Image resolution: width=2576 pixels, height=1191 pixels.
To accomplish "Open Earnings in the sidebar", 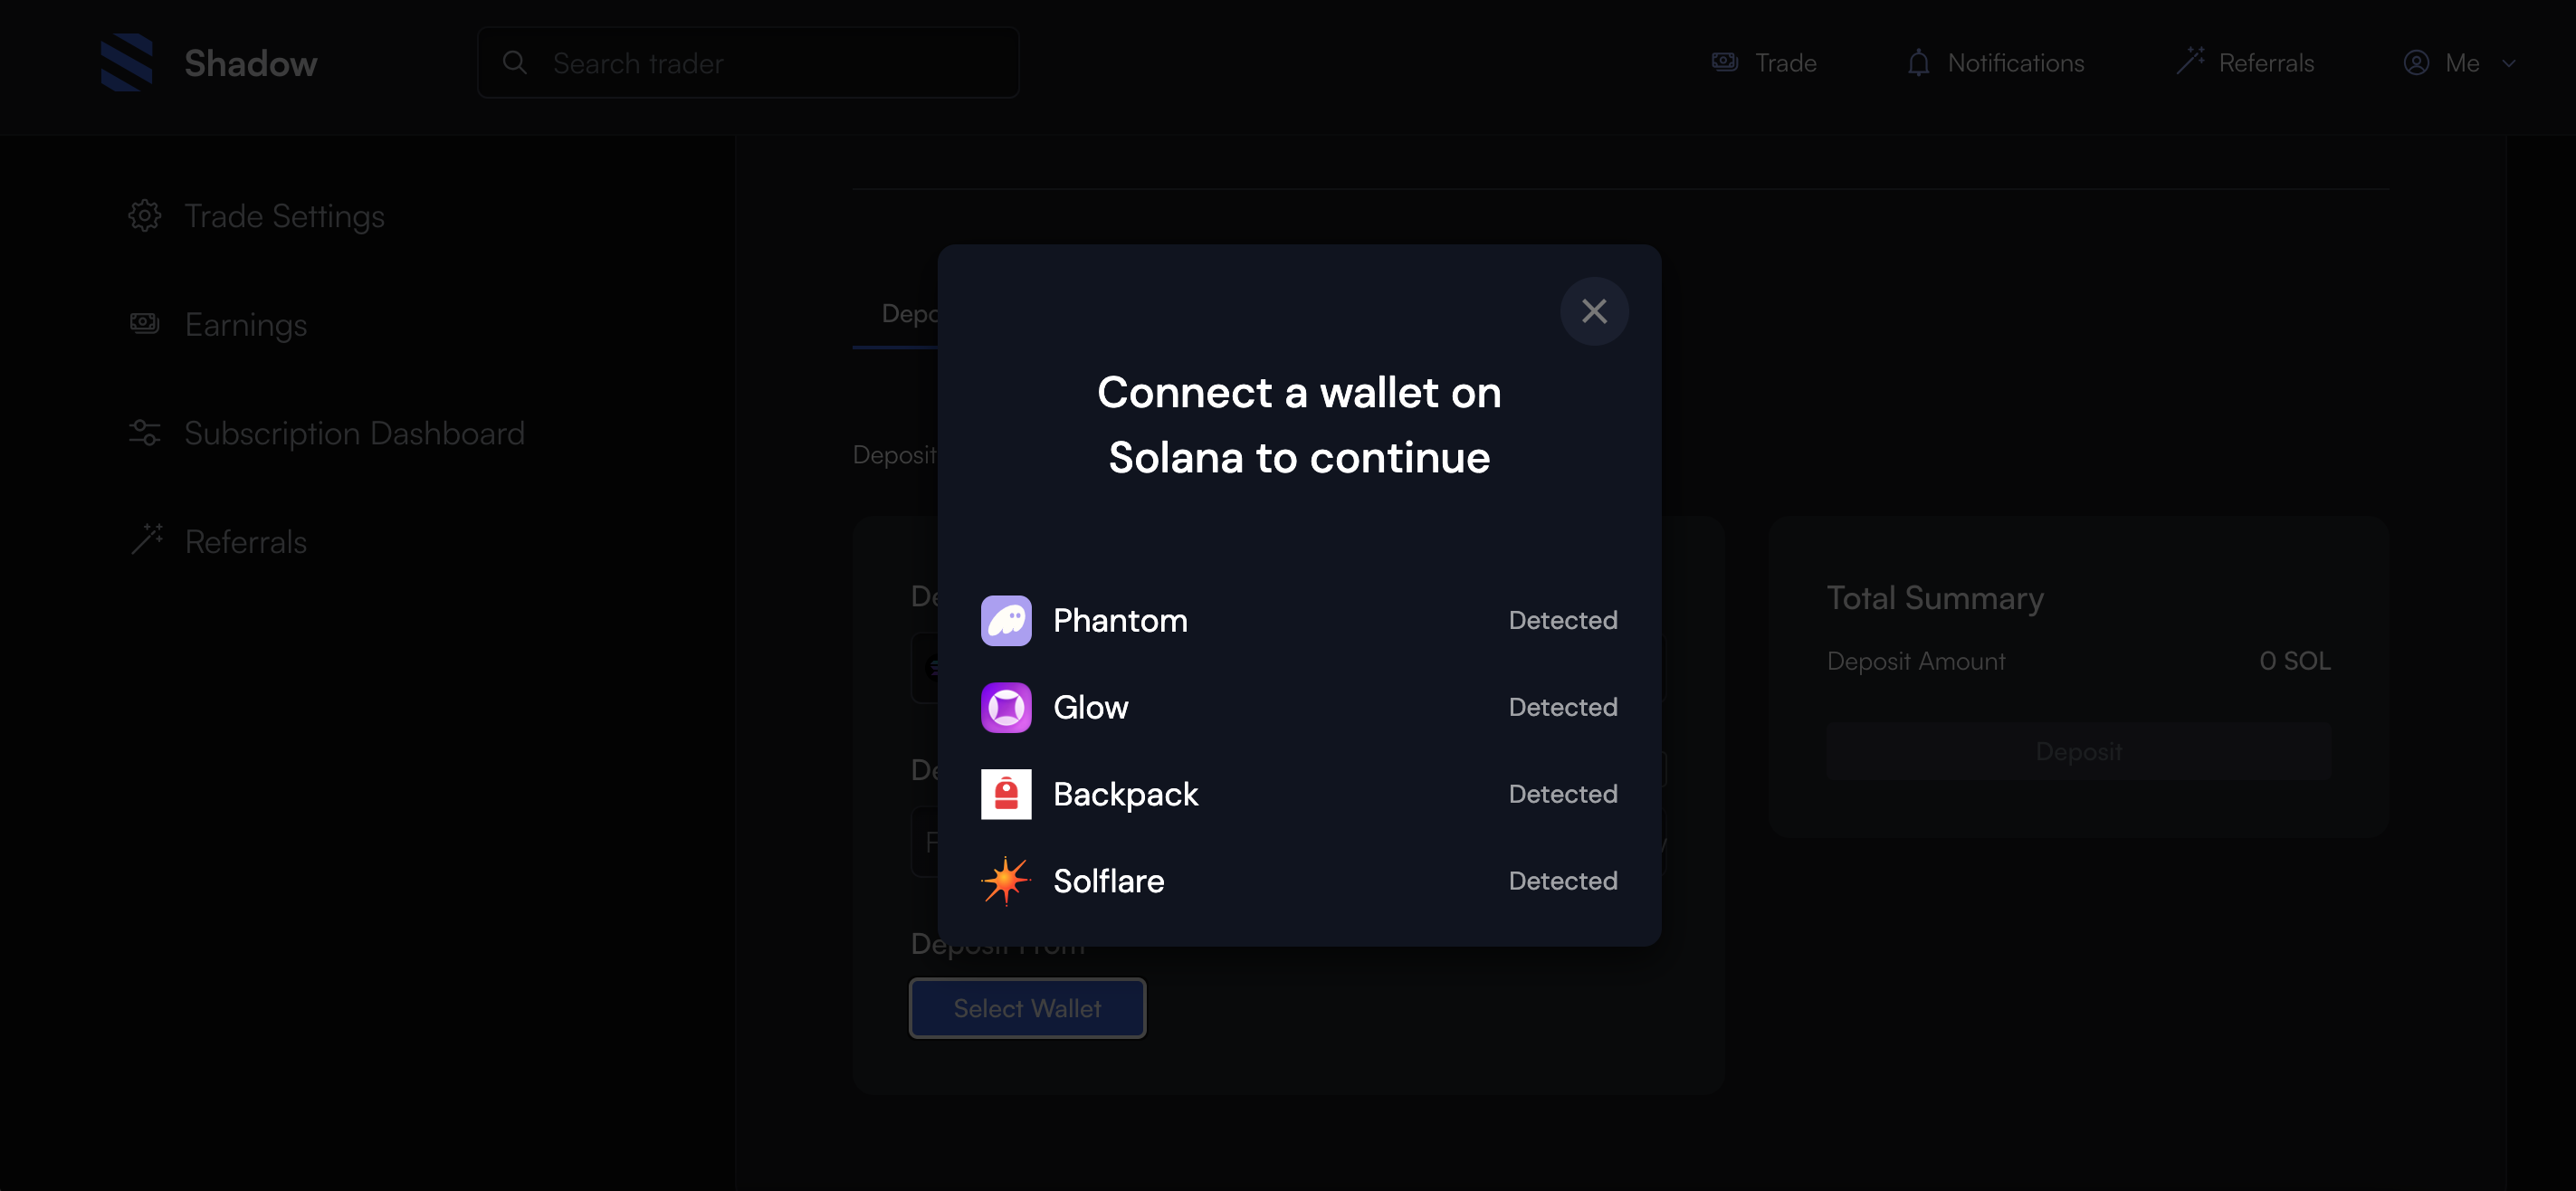I will 246,325.
